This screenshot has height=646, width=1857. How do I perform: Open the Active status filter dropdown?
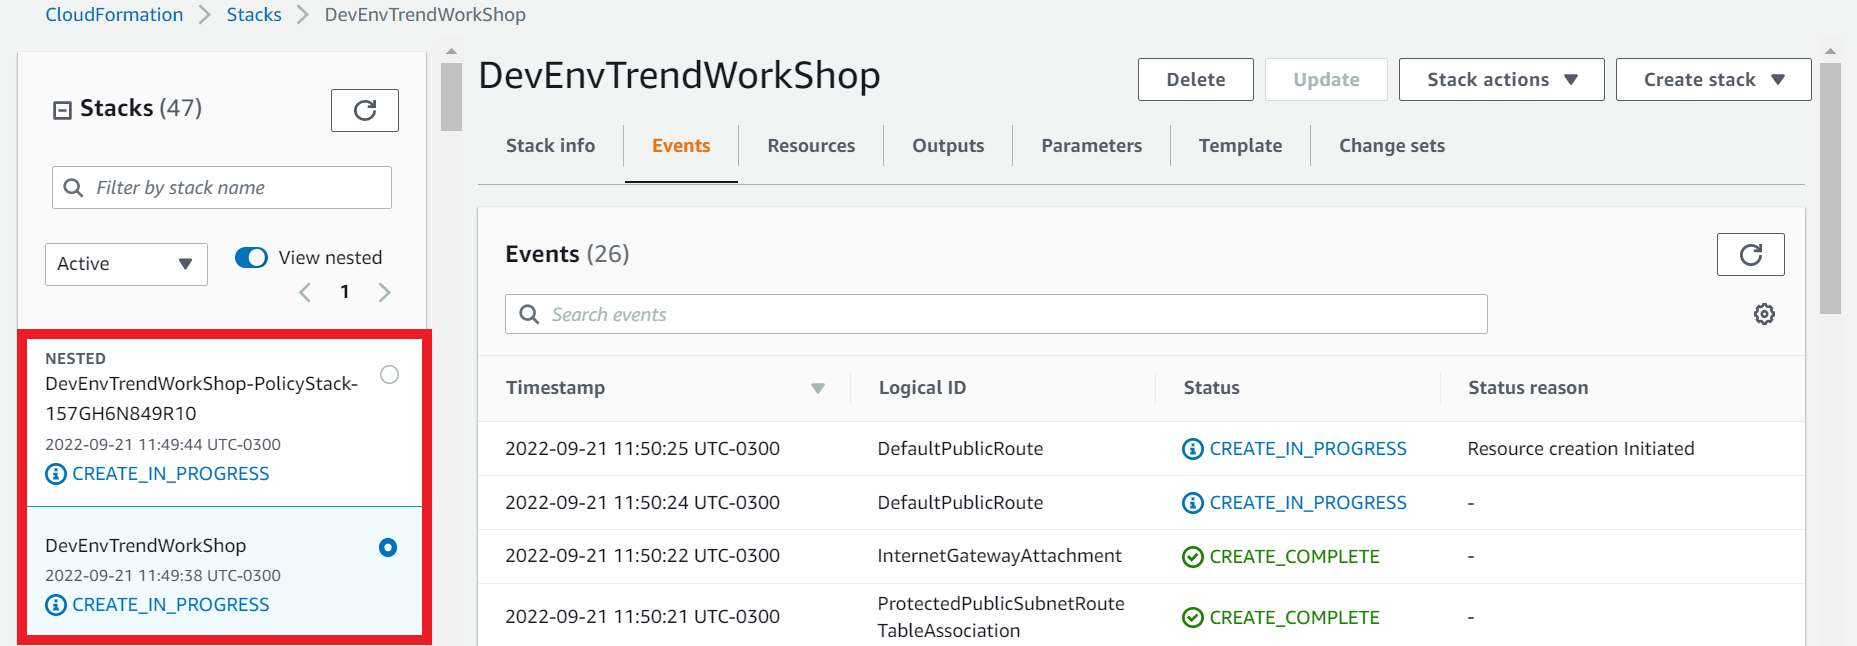tap(126, 264)
